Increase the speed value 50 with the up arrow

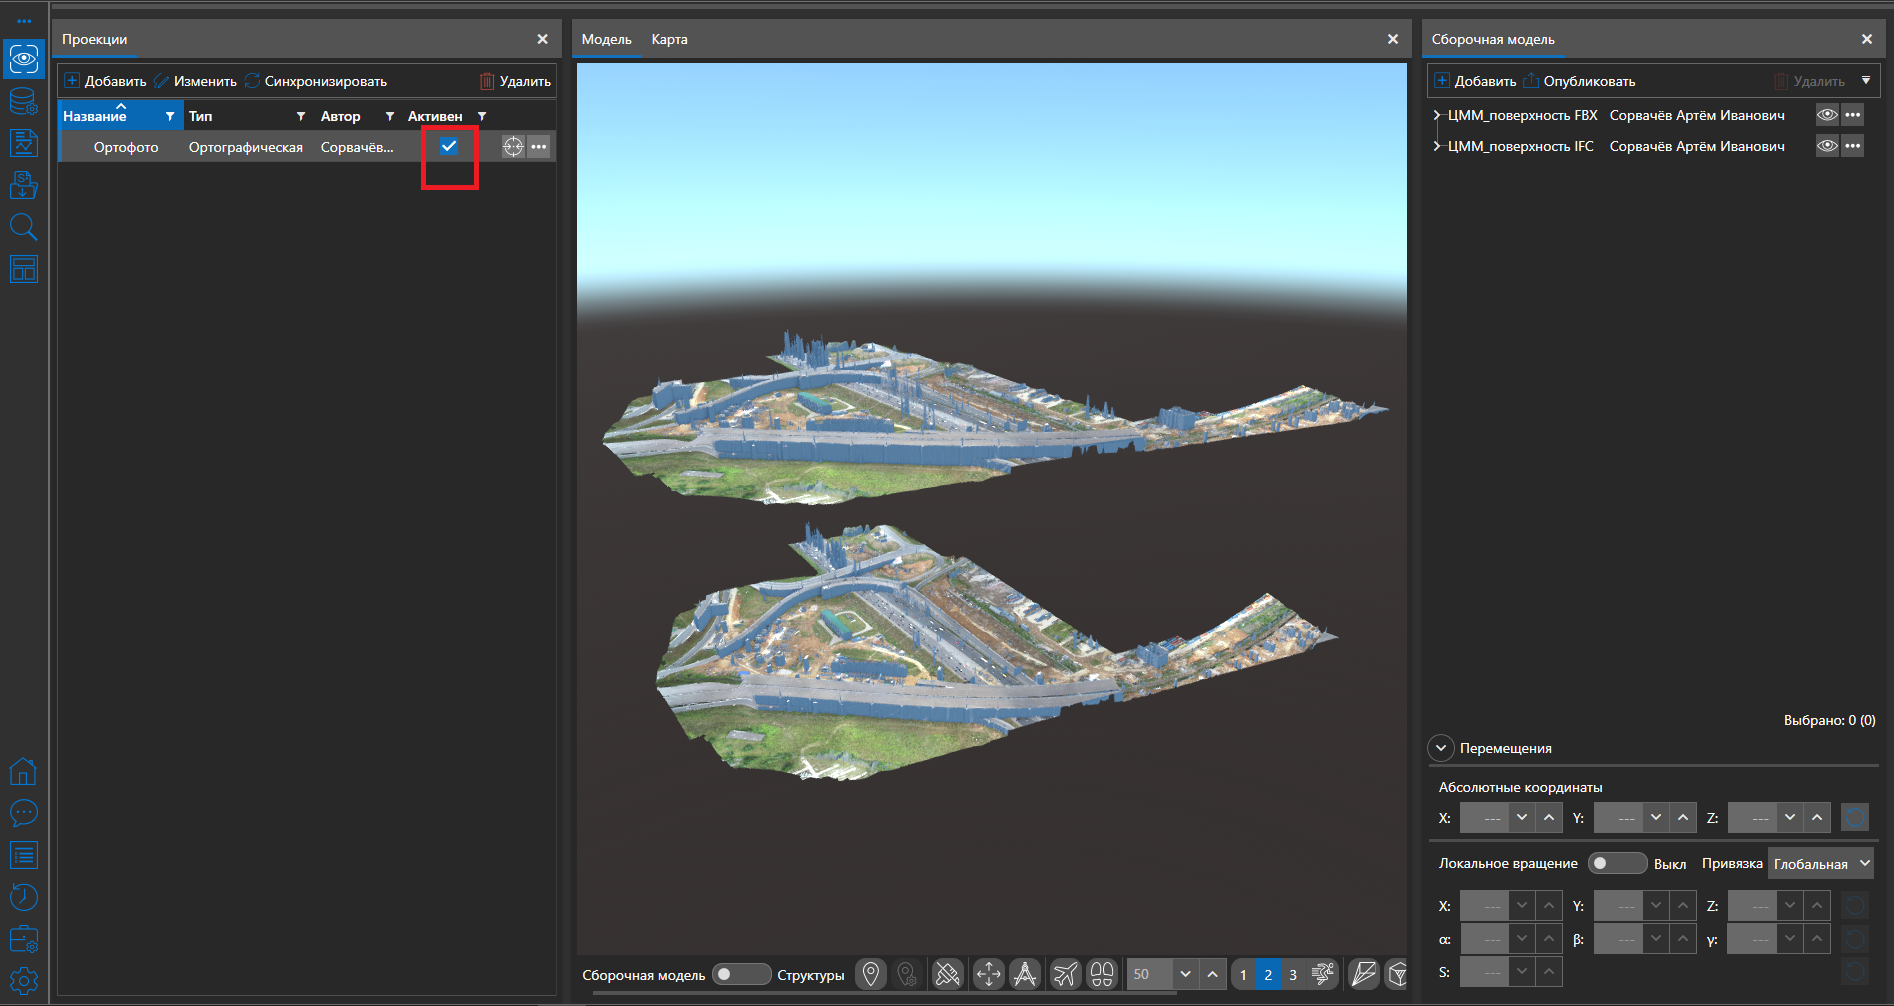[x=1213, y=974]
